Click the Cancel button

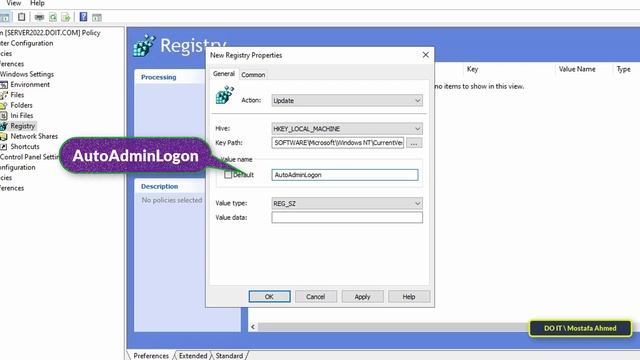(316, 297)
